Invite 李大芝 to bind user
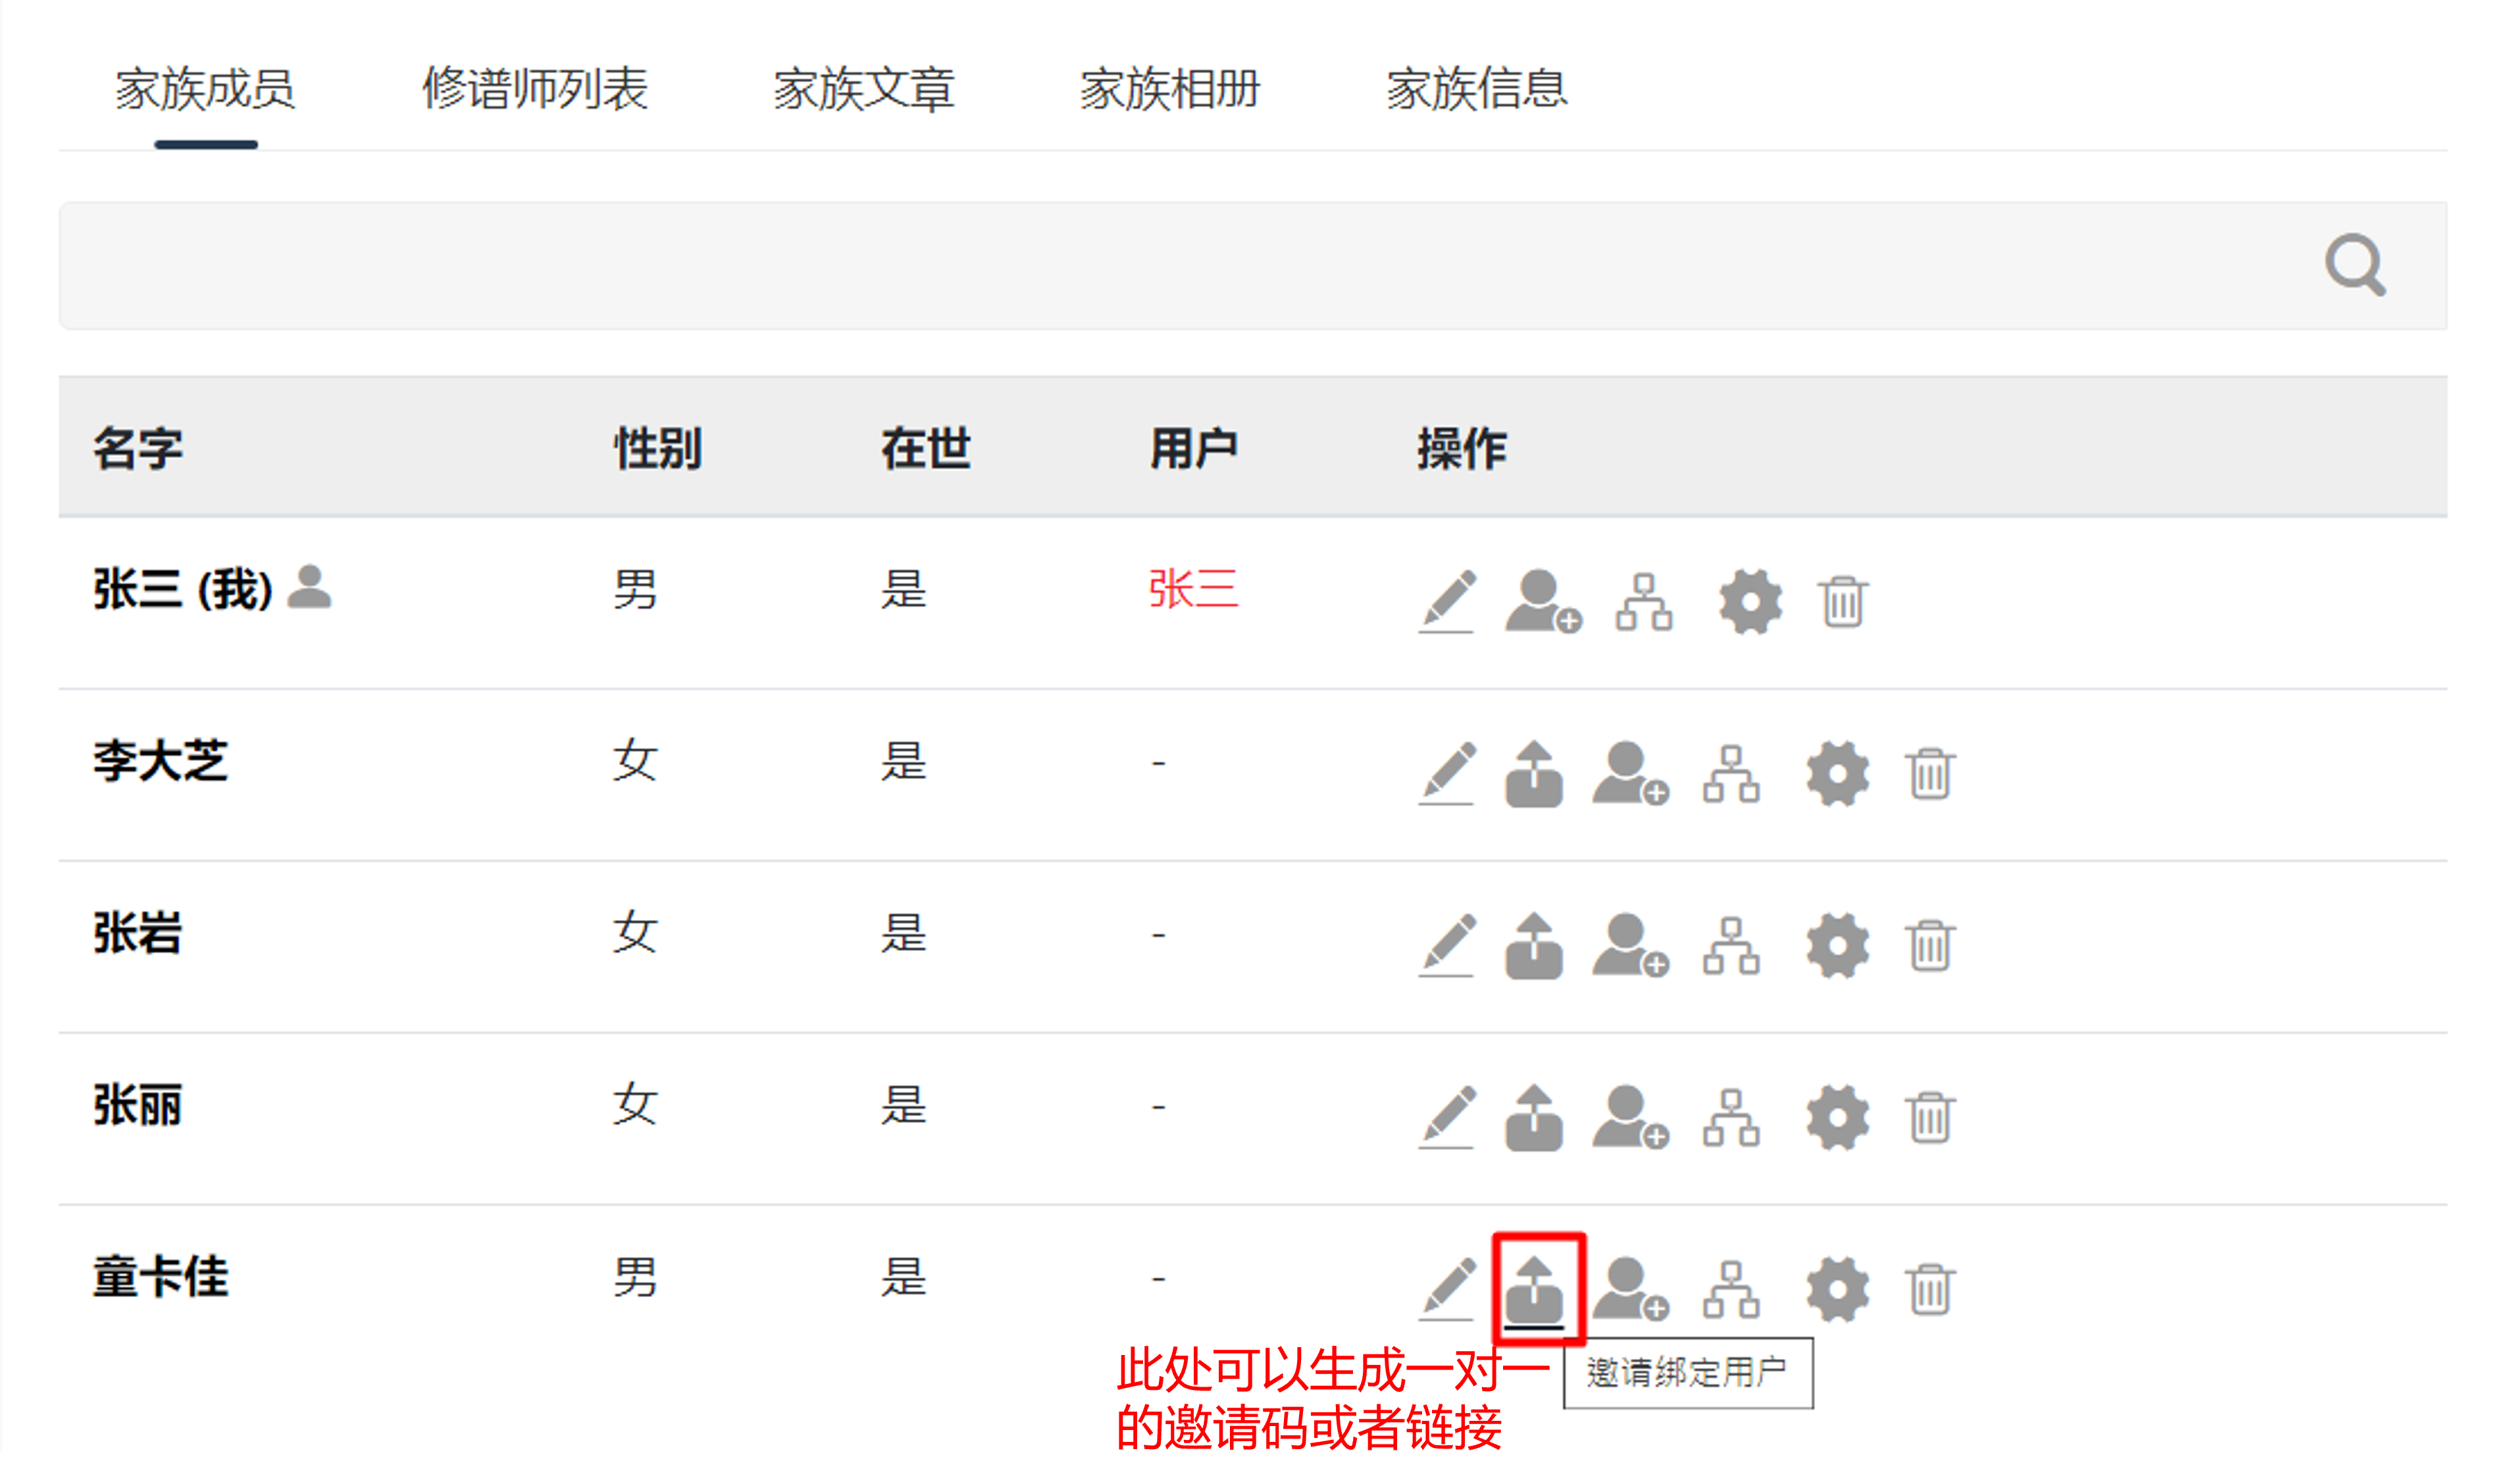 1534,773
